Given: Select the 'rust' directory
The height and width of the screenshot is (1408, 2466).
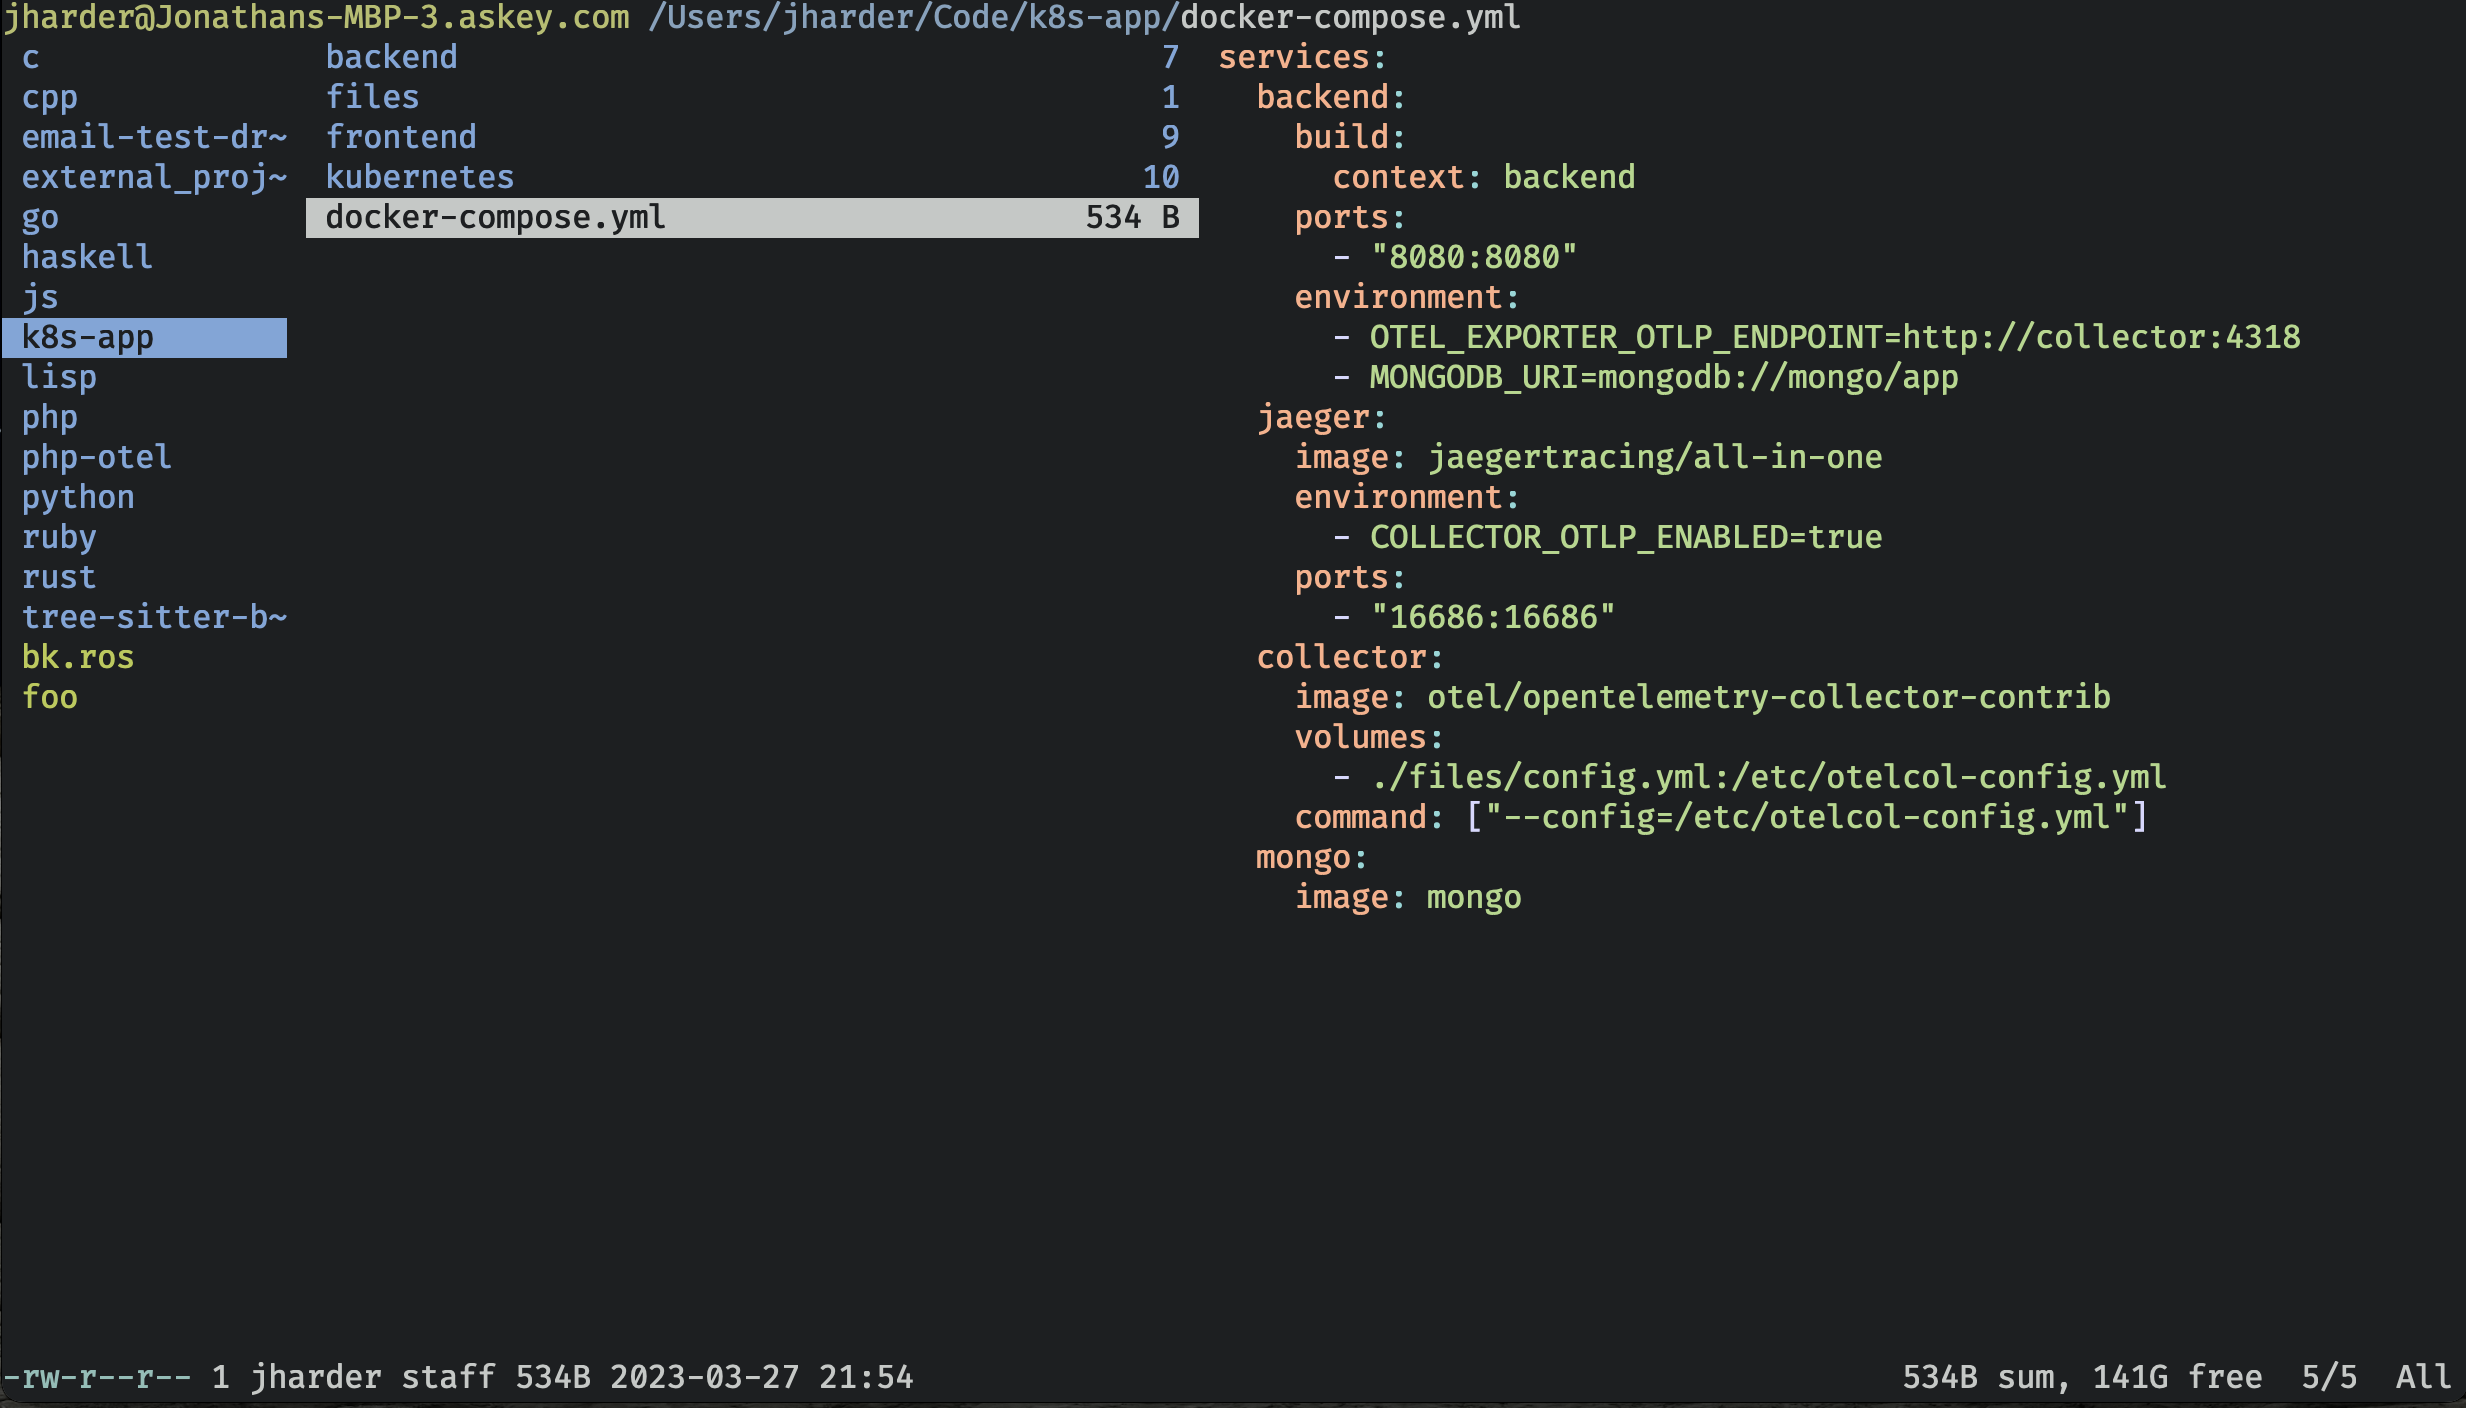Looking at the screenshot, I should click(59, 578).
